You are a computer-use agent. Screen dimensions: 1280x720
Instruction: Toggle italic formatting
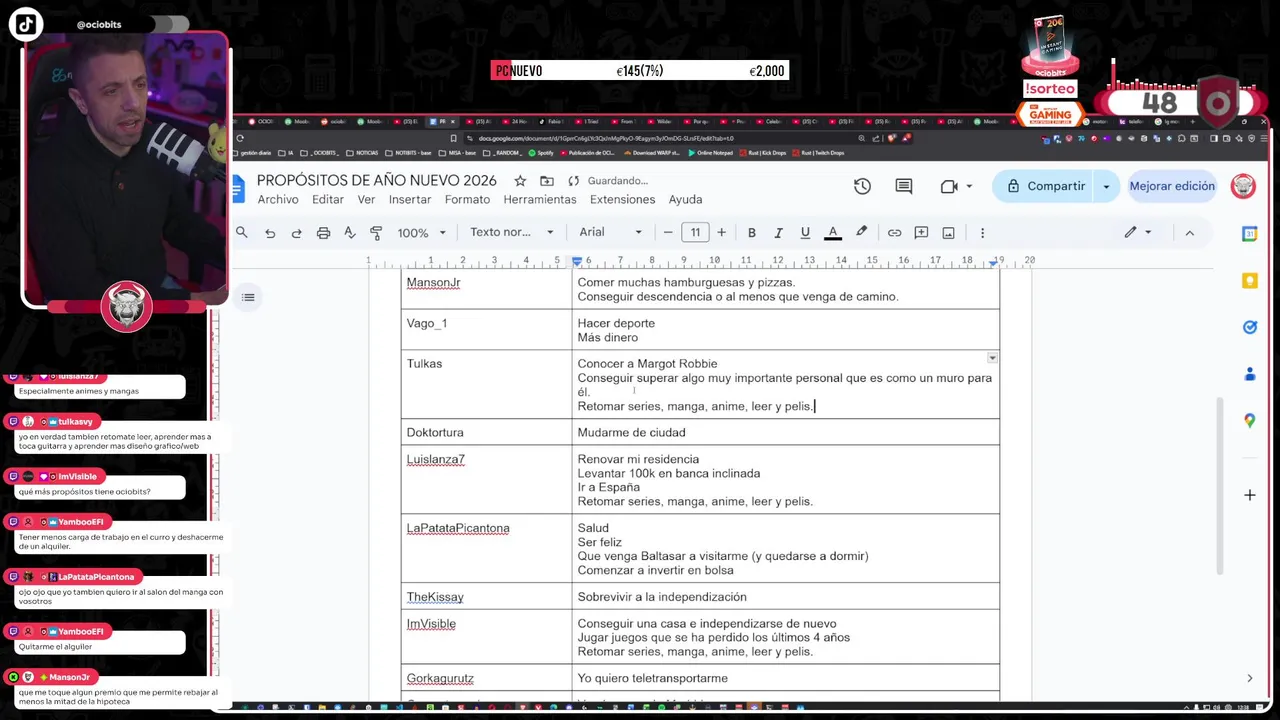(778, 232)
